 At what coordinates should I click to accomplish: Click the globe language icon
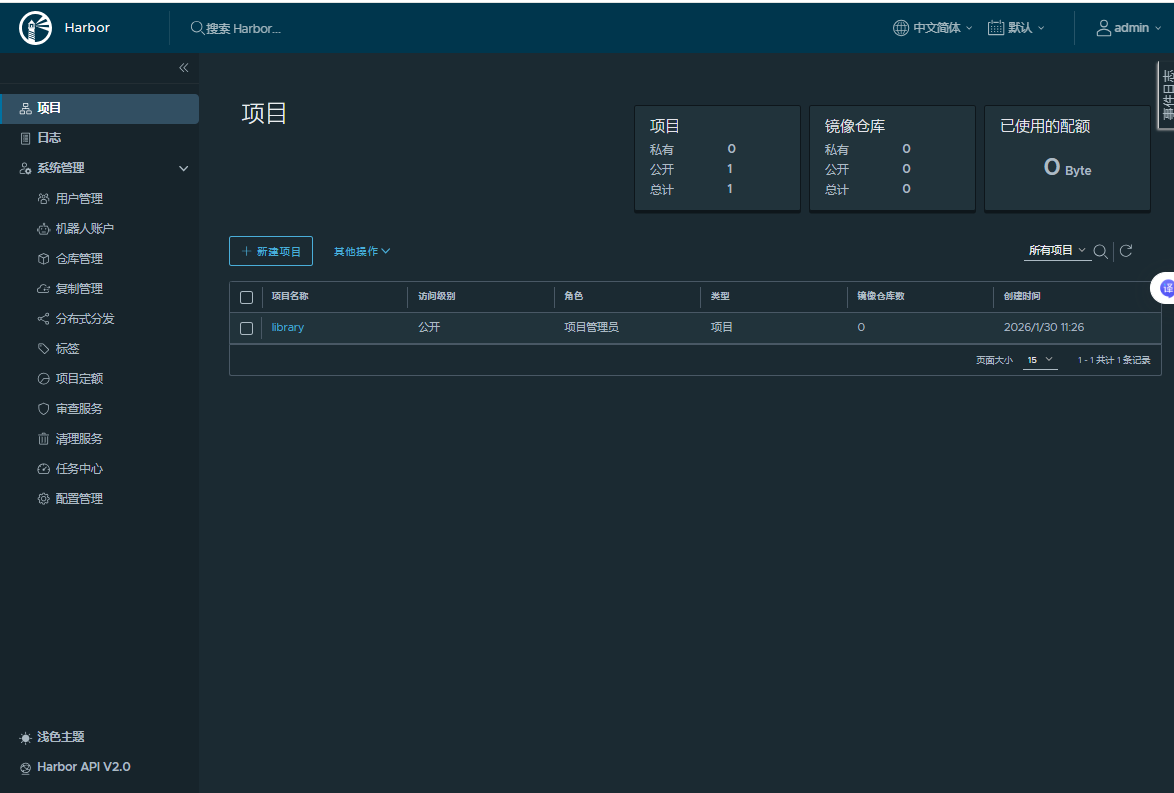point(901,28)
